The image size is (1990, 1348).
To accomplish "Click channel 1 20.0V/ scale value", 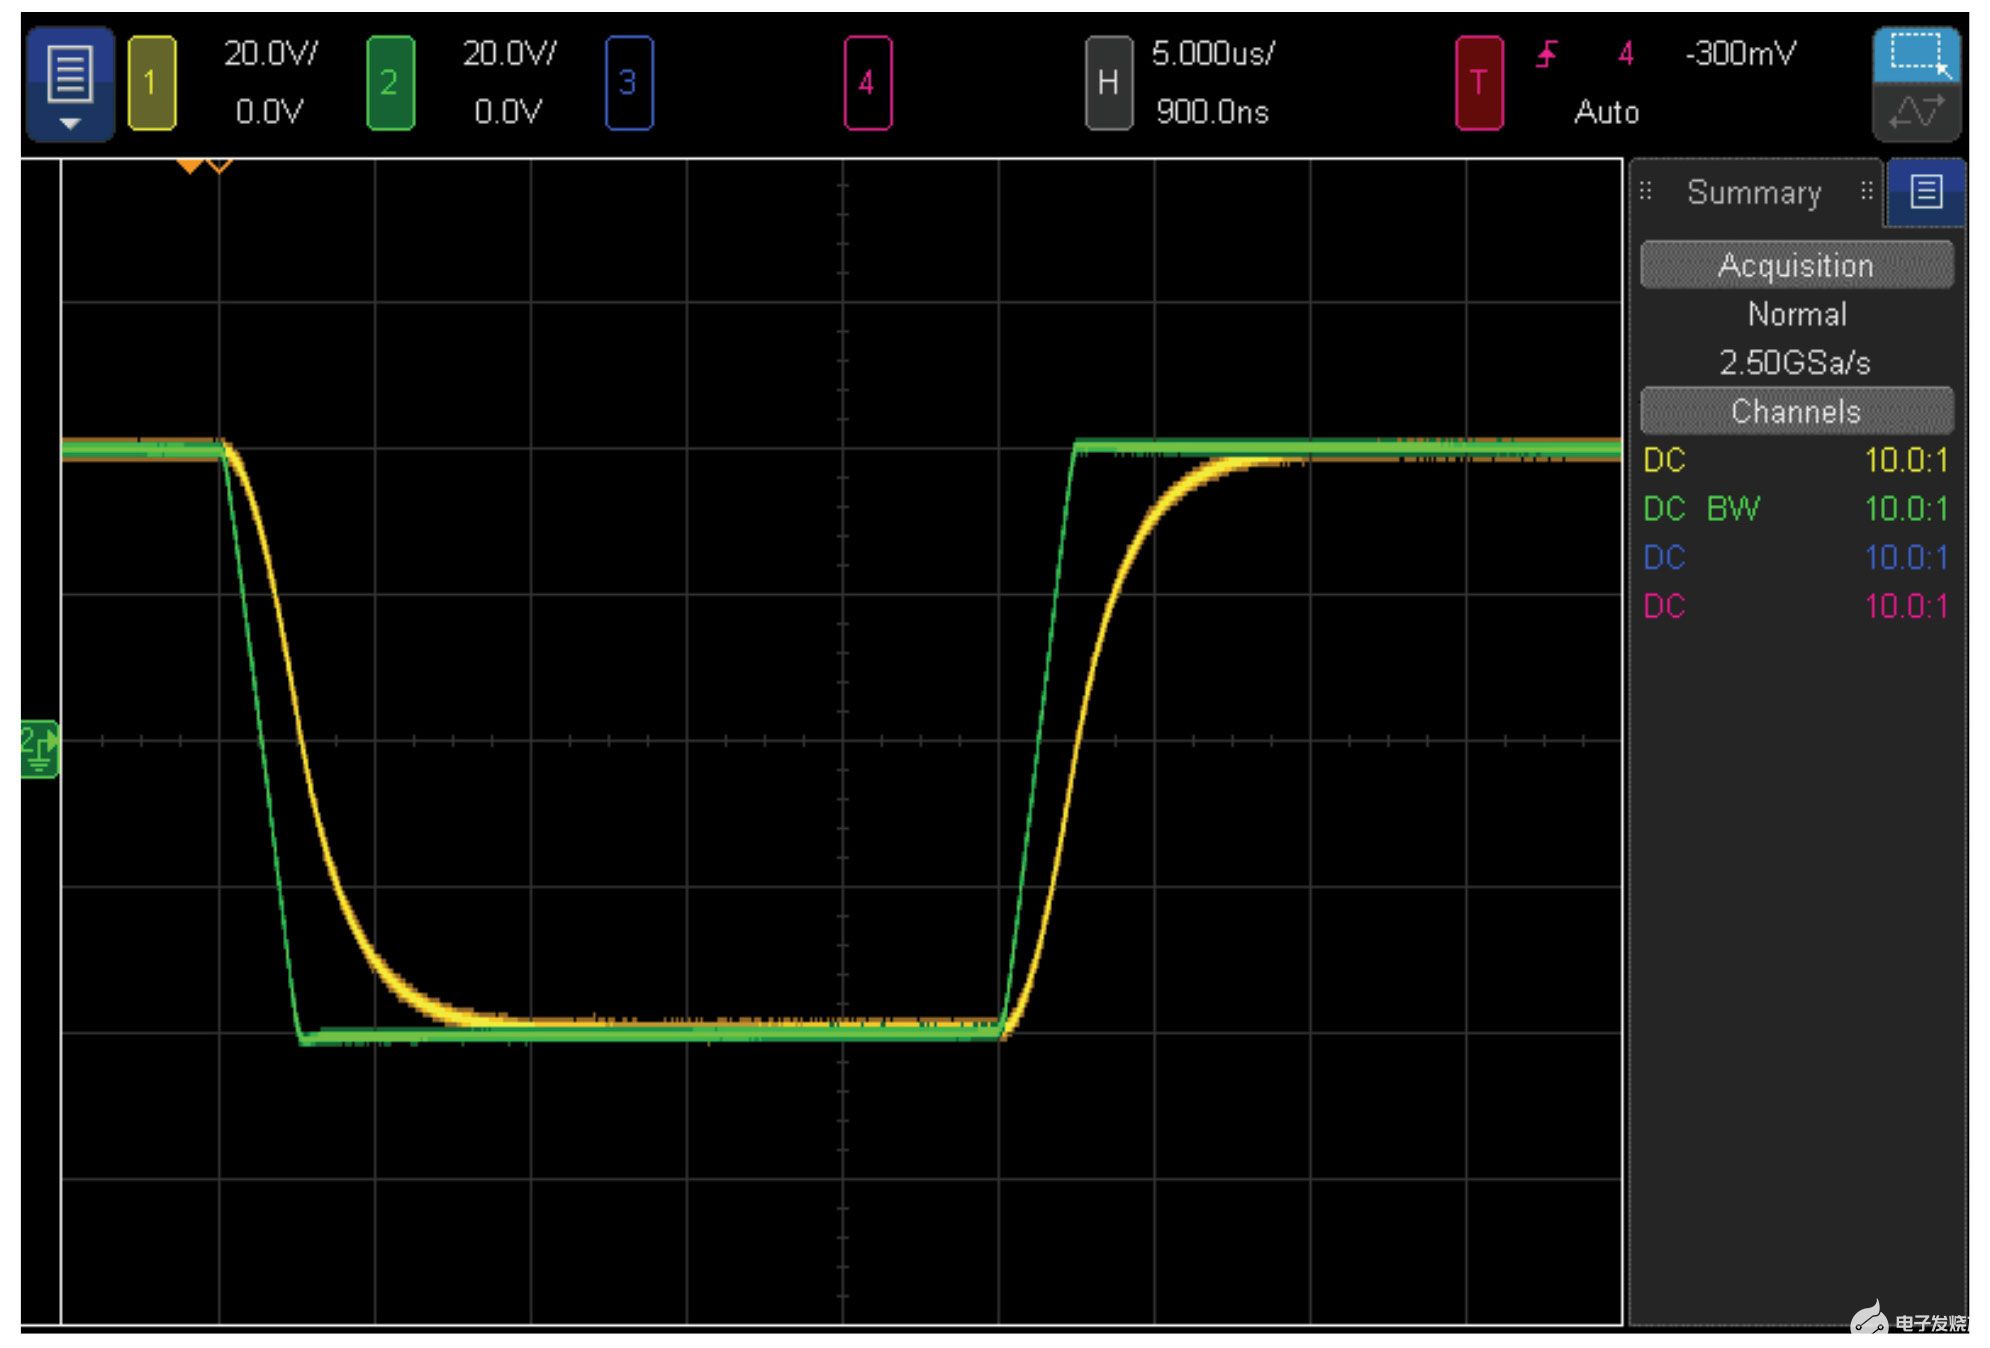I will [x=270, y=53].
